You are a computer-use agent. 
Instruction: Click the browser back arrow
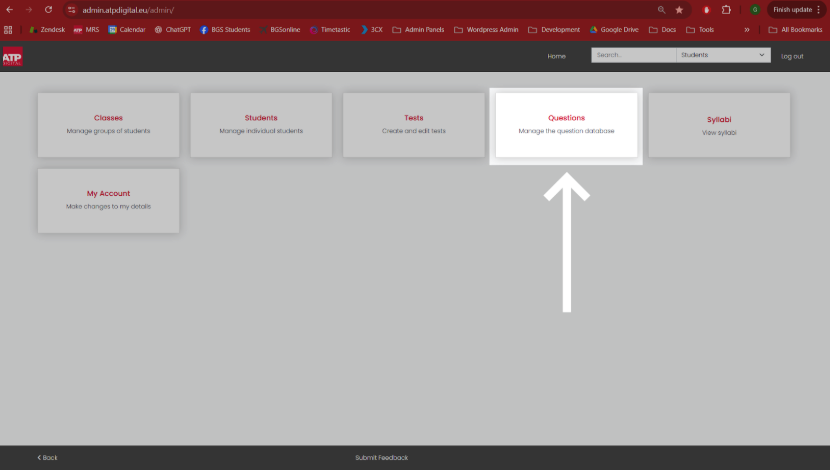tap(10, 10)
